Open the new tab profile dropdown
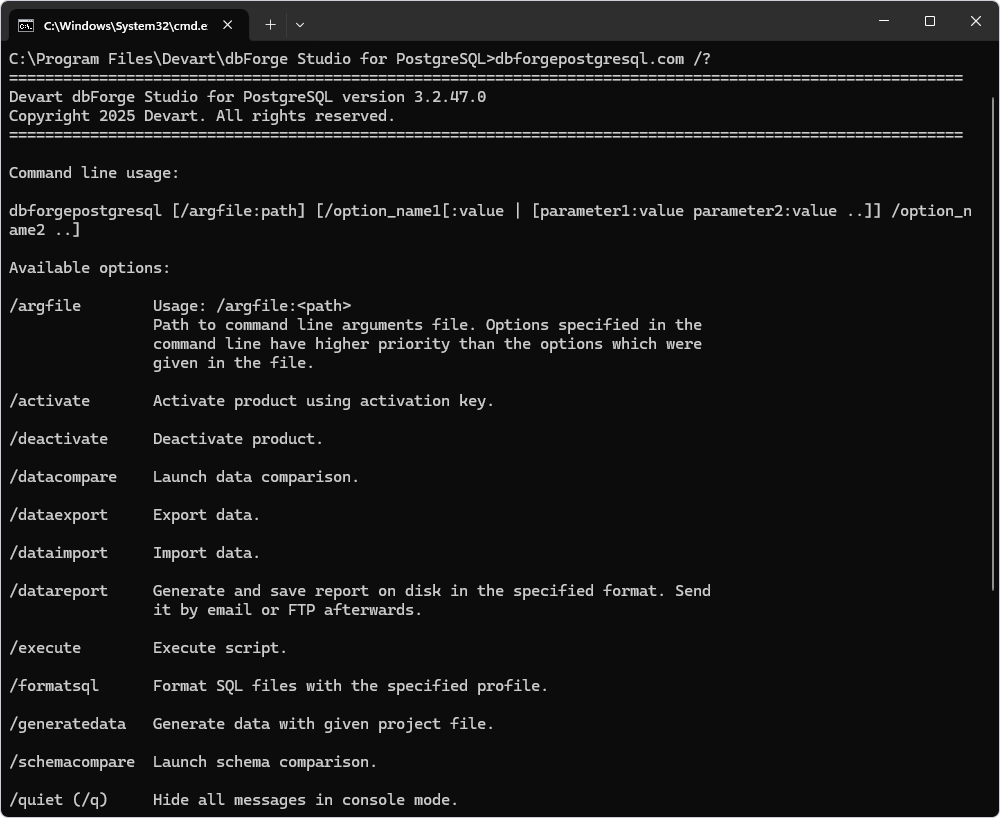 click(x=300, y=25)
